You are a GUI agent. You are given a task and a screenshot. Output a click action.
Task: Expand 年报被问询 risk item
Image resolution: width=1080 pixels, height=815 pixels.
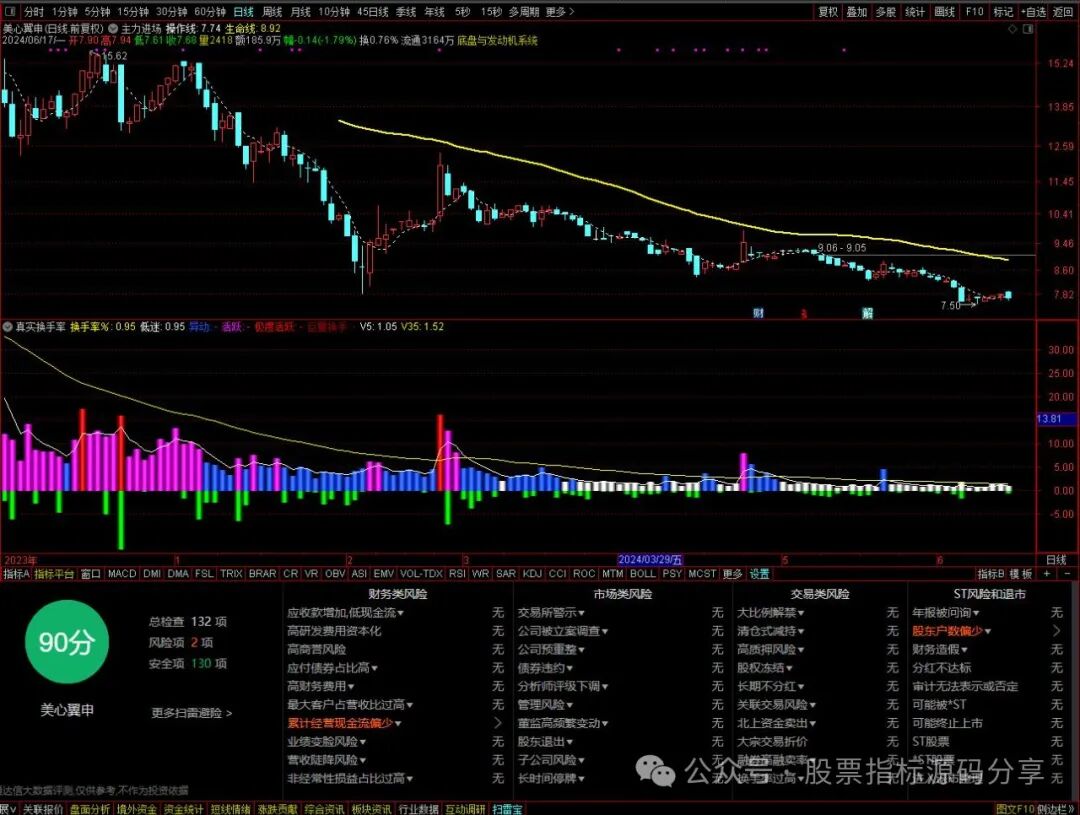tap(945, 612)
